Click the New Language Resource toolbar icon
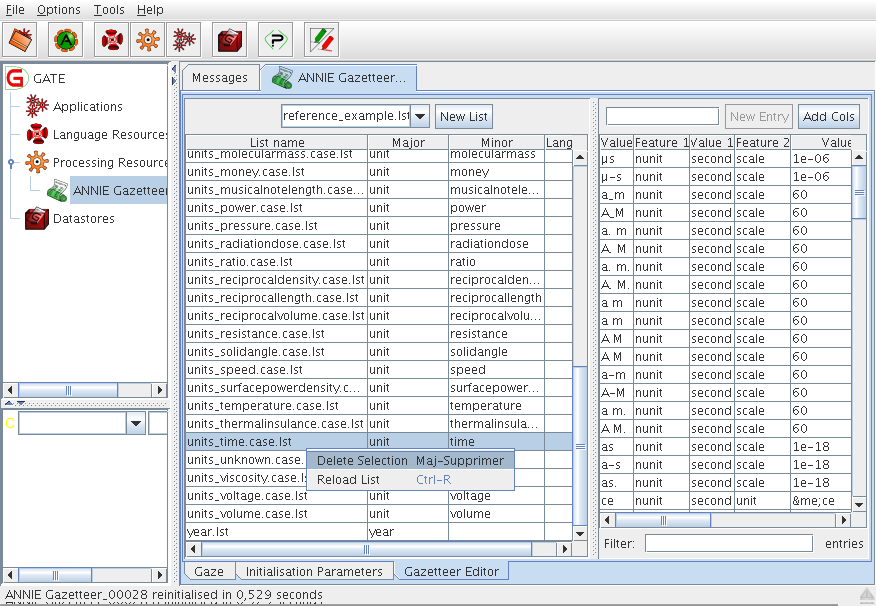The width and height of the screenshot is (876, 606). tap(111, 40)
